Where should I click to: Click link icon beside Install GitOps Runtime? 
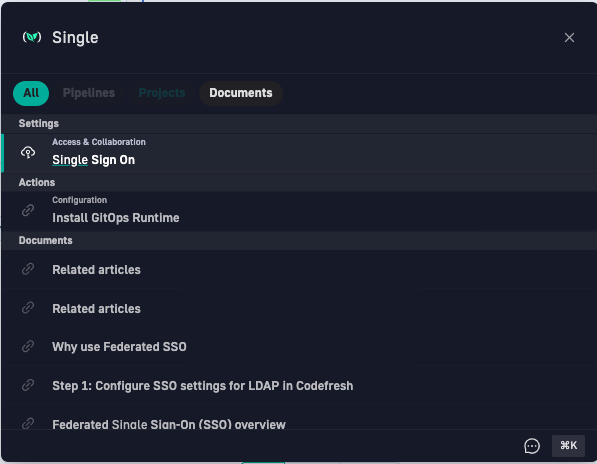tap(28, 210)
